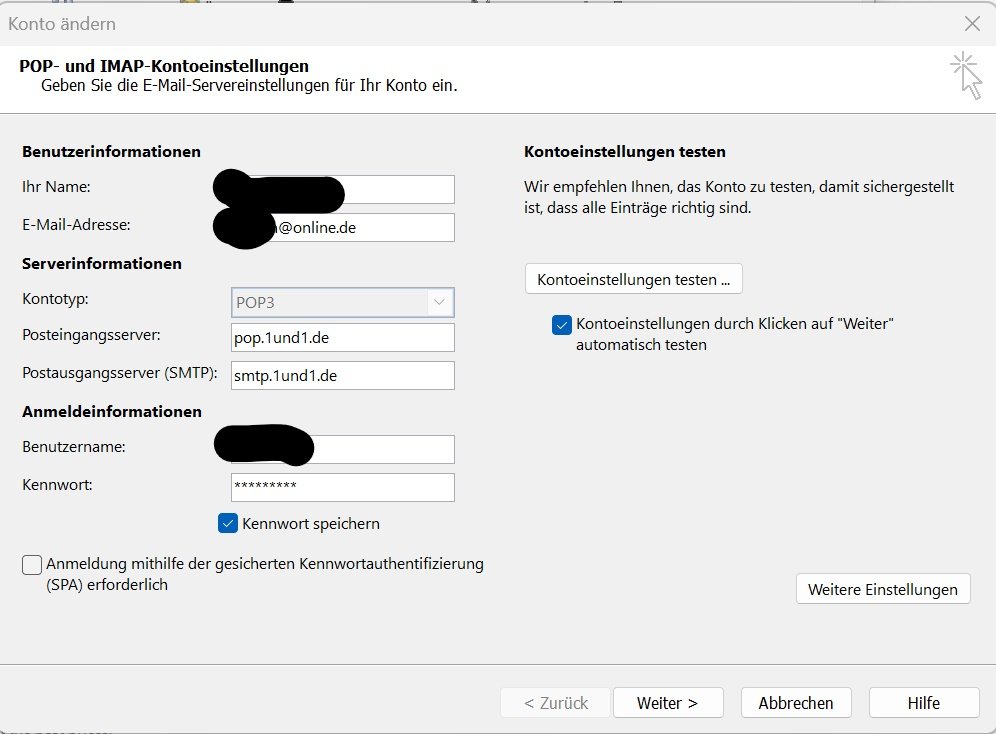Click the Ihr Name input field

click(342, 189)
